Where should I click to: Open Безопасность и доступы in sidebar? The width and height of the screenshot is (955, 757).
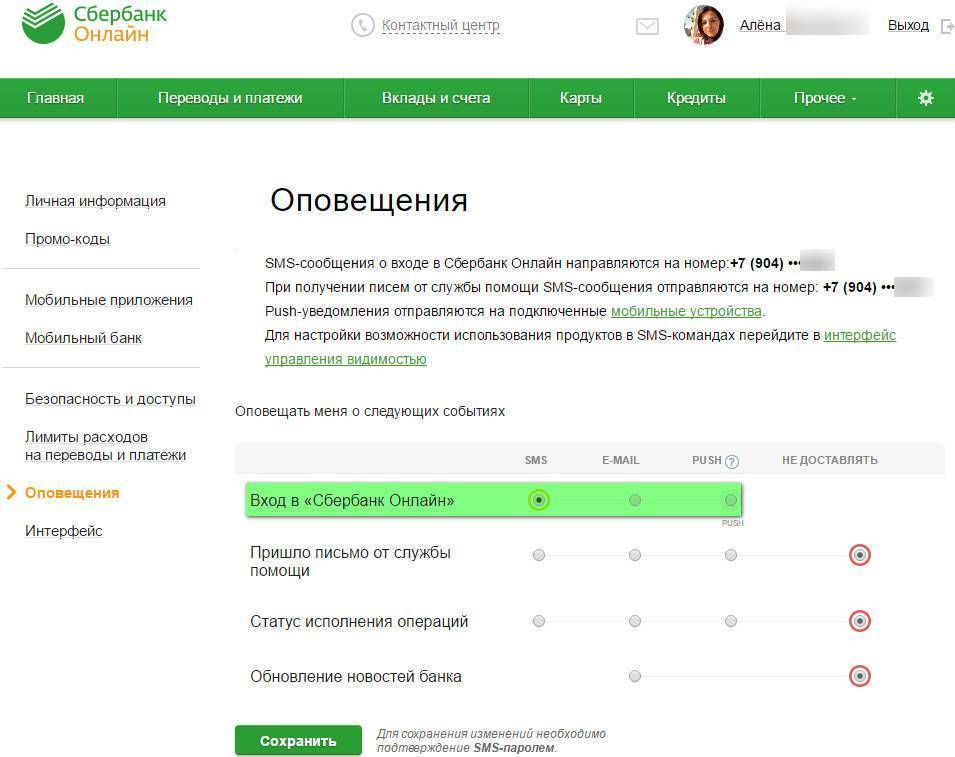click(x=110, y=399)
